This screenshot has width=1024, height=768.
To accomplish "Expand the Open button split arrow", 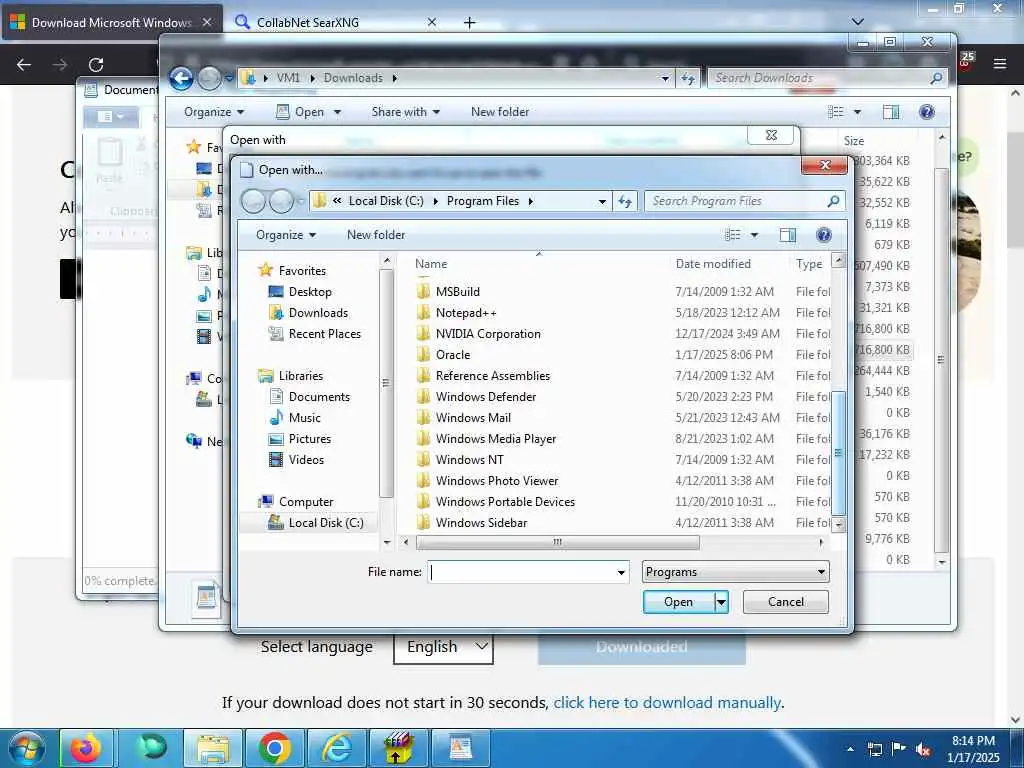I will tap(721, 601).
